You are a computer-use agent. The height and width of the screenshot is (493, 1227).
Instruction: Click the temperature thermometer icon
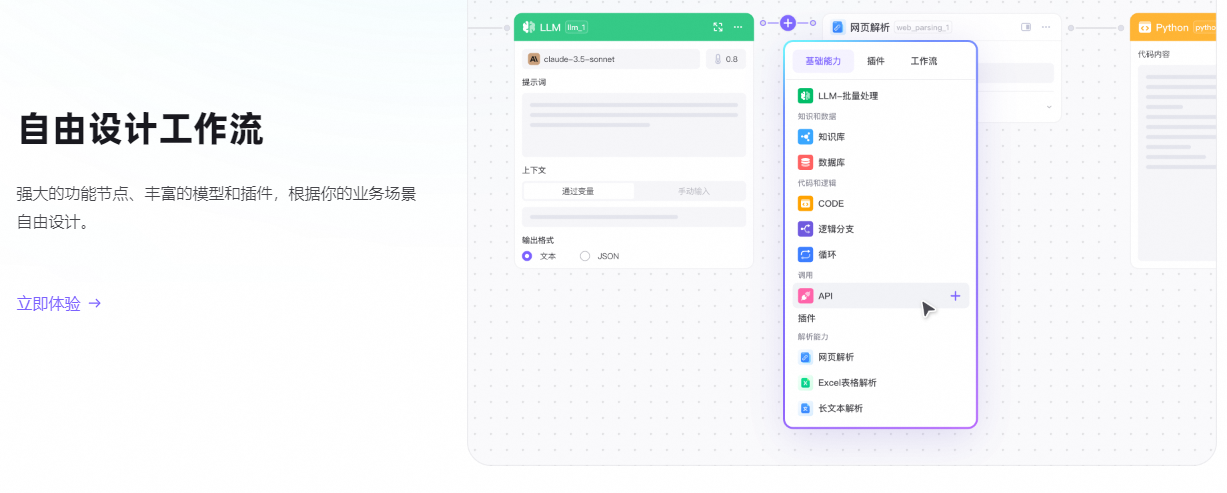(x=716, y=59)
